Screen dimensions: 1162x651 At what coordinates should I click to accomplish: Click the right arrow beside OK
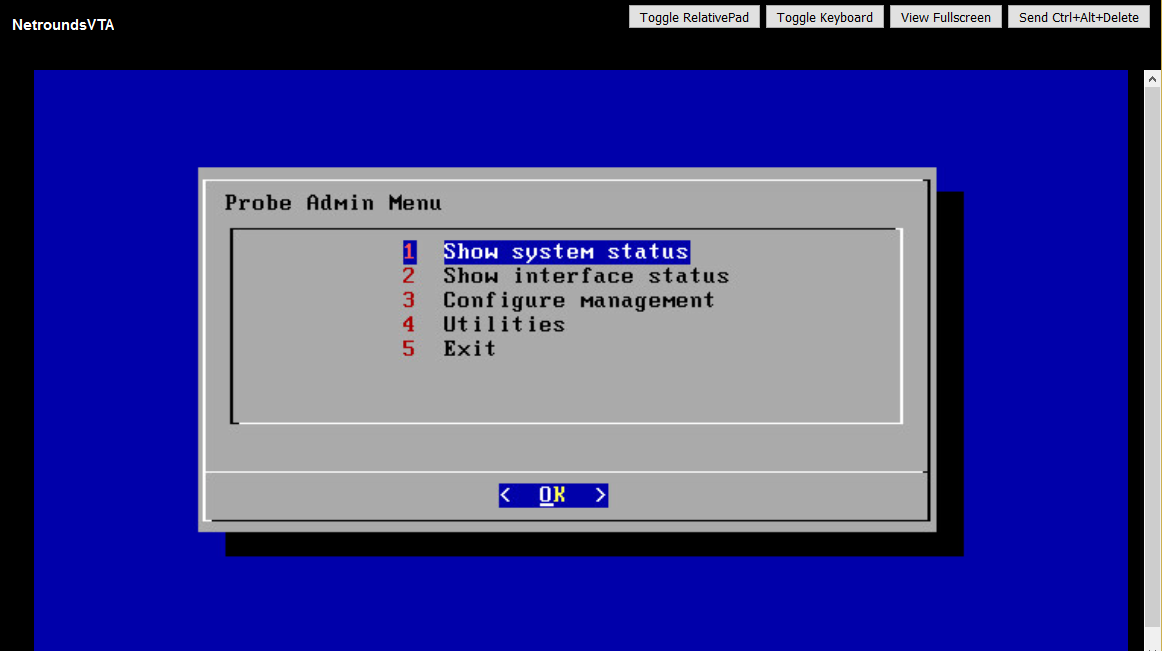coord(600,494)
